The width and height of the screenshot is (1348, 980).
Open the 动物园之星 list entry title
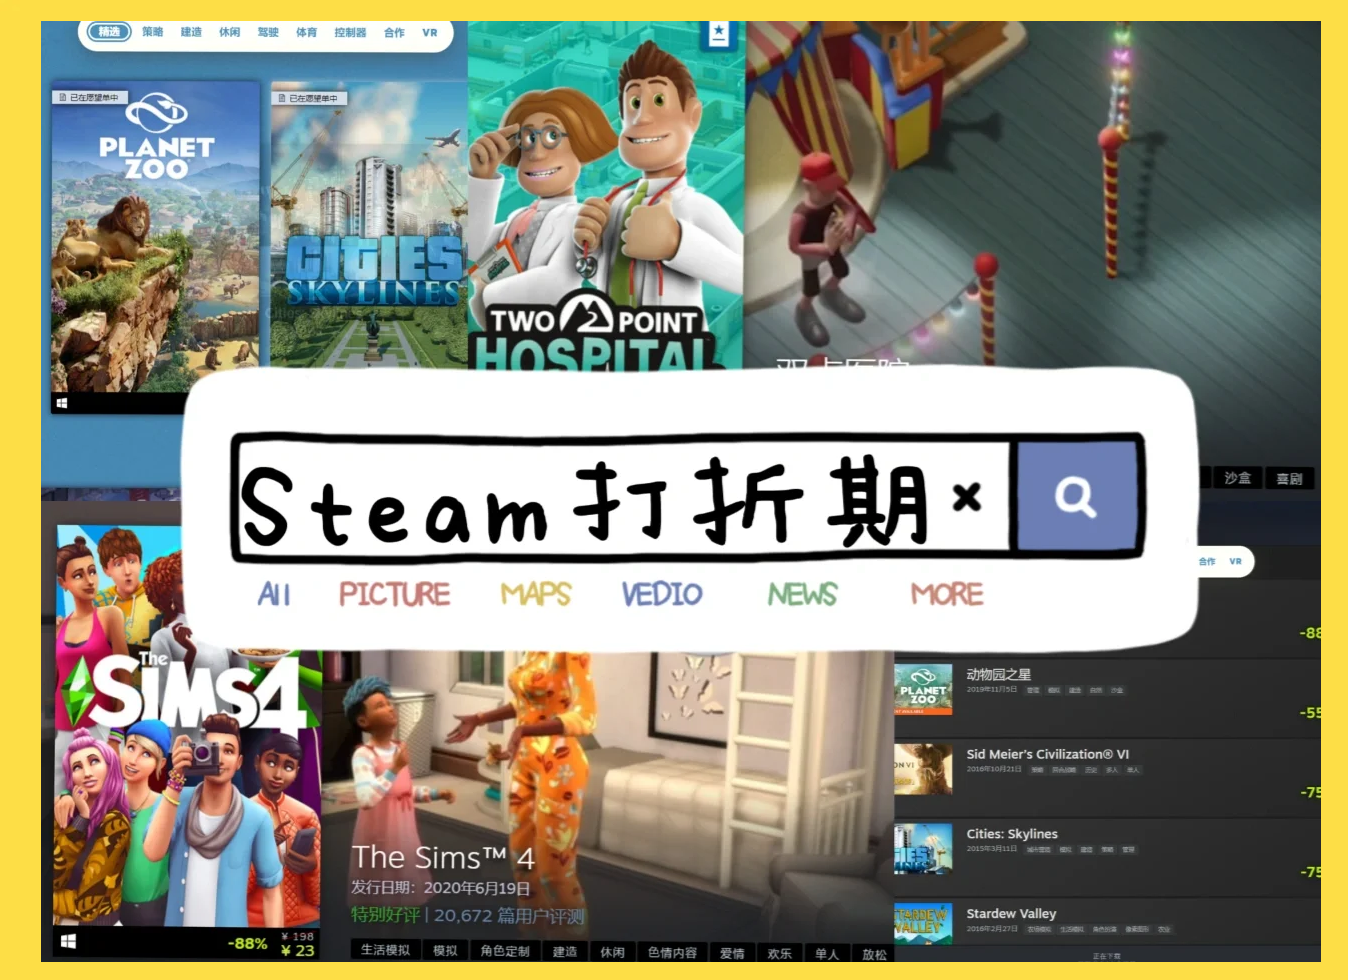(998, 675)
